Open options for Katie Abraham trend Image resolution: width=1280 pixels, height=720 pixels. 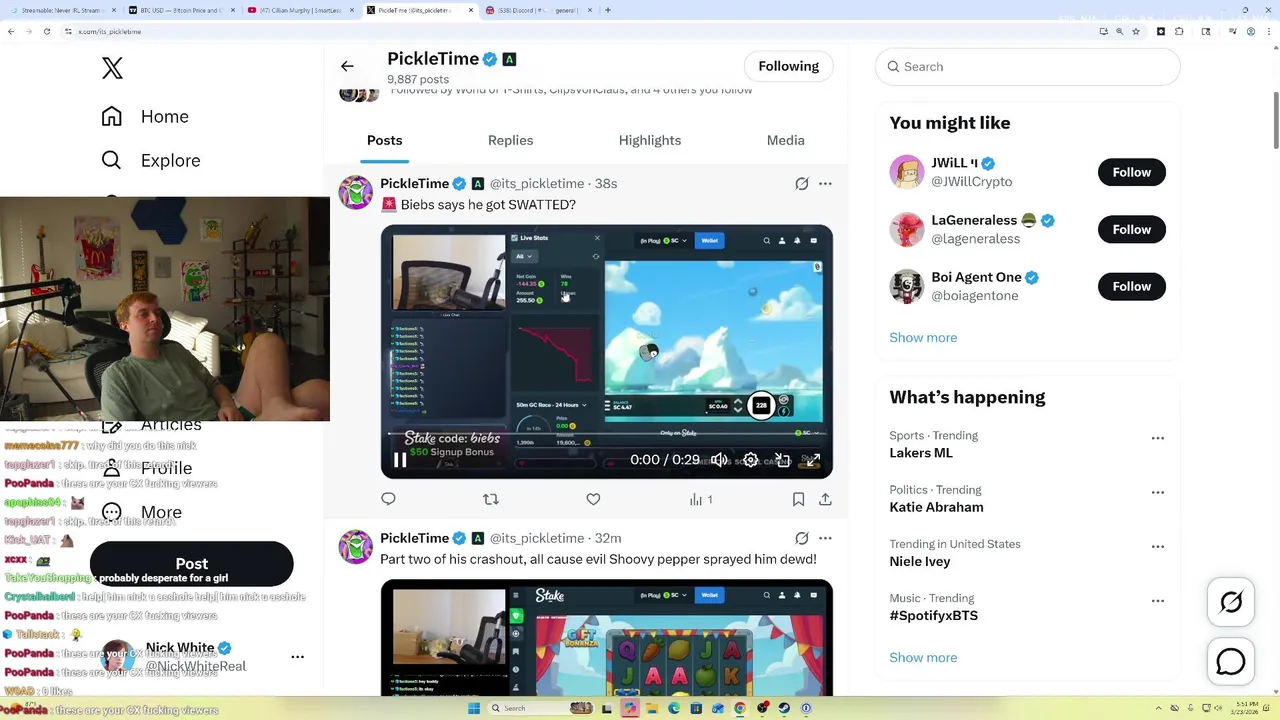[1157, 492]
